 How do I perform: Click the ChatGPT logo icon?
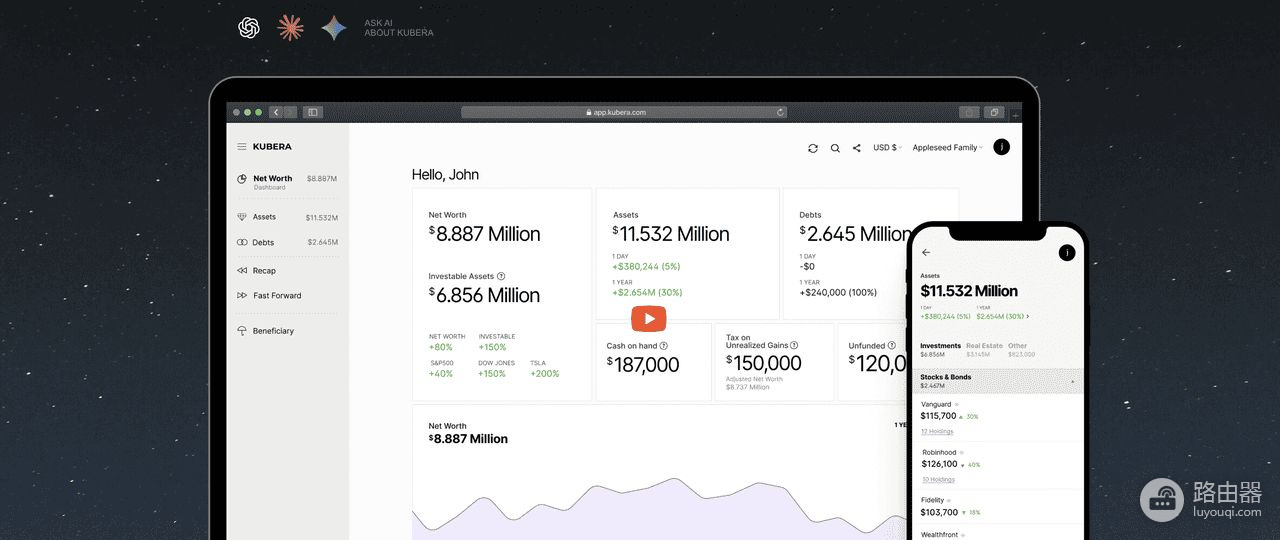[x=249, y=28]
